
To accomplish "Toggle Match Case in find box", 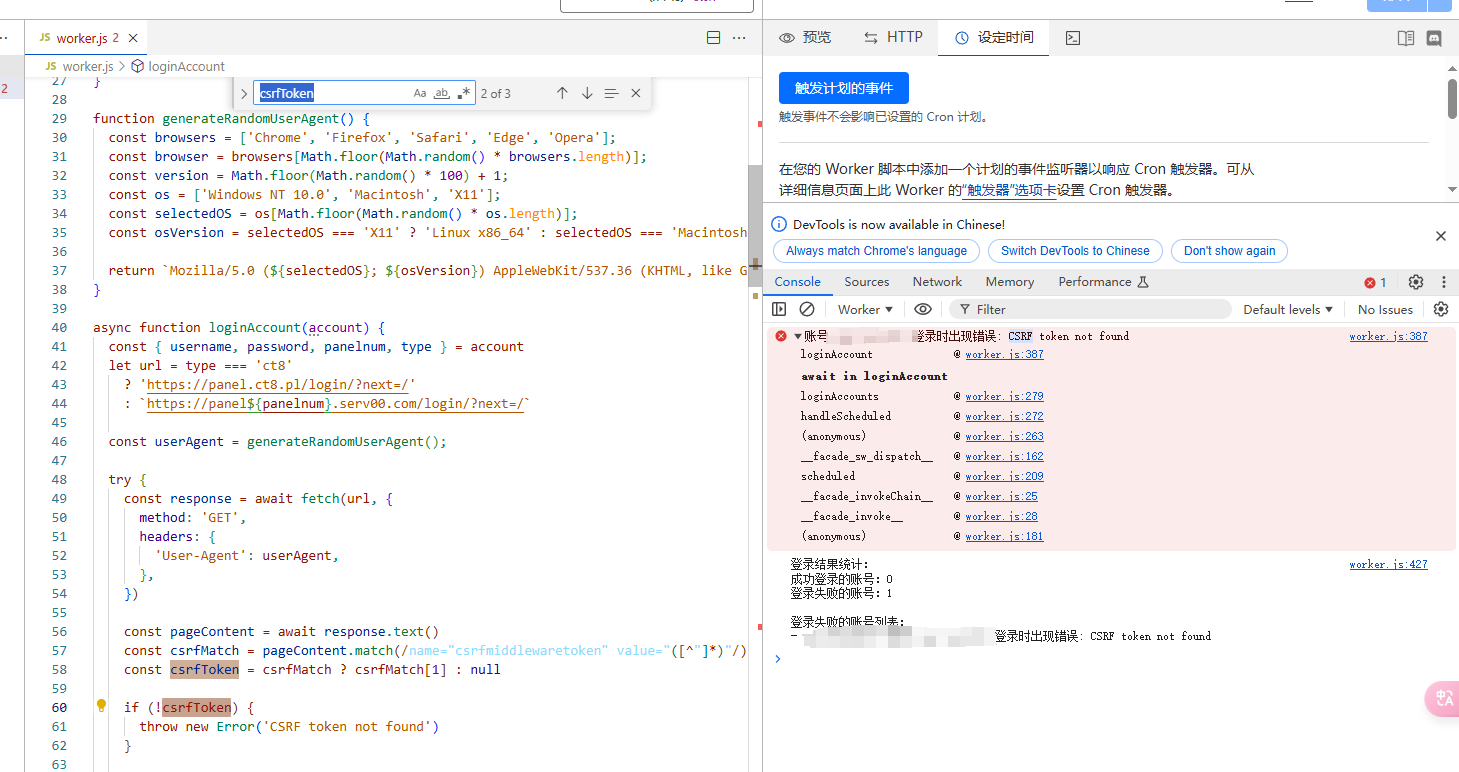I will pyautogui.click(x=420, y=93).
